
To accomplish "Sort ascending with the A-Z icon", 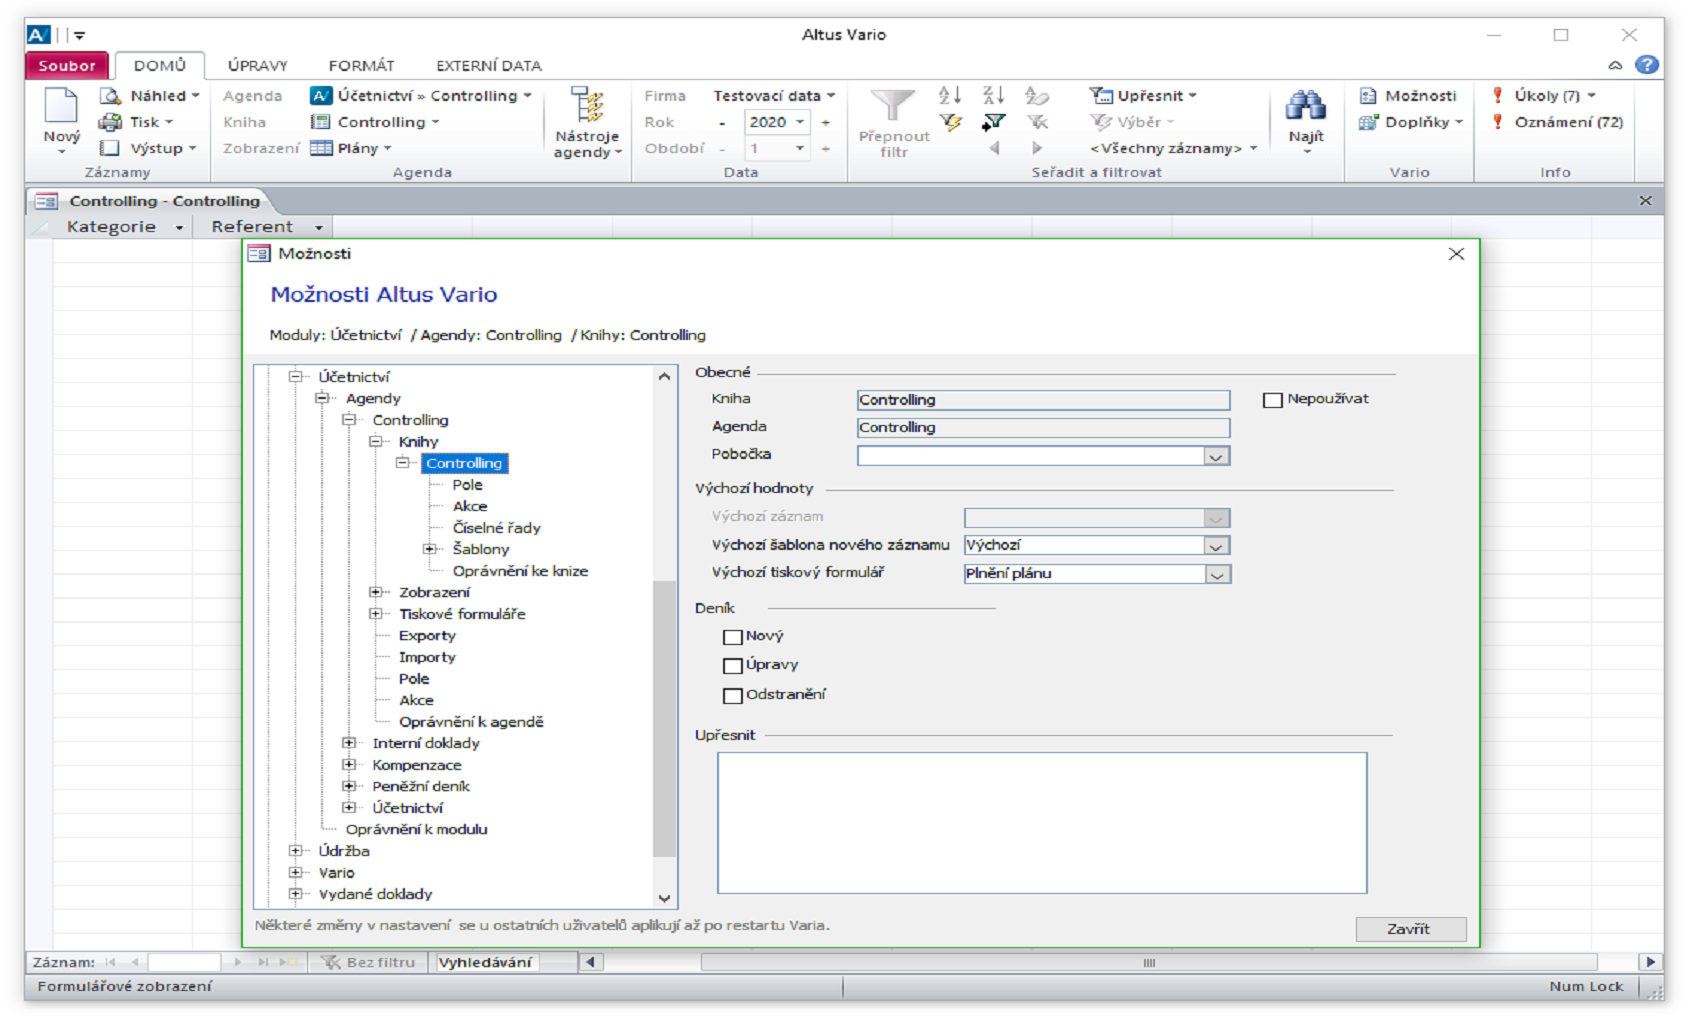I will pos(950,96).
